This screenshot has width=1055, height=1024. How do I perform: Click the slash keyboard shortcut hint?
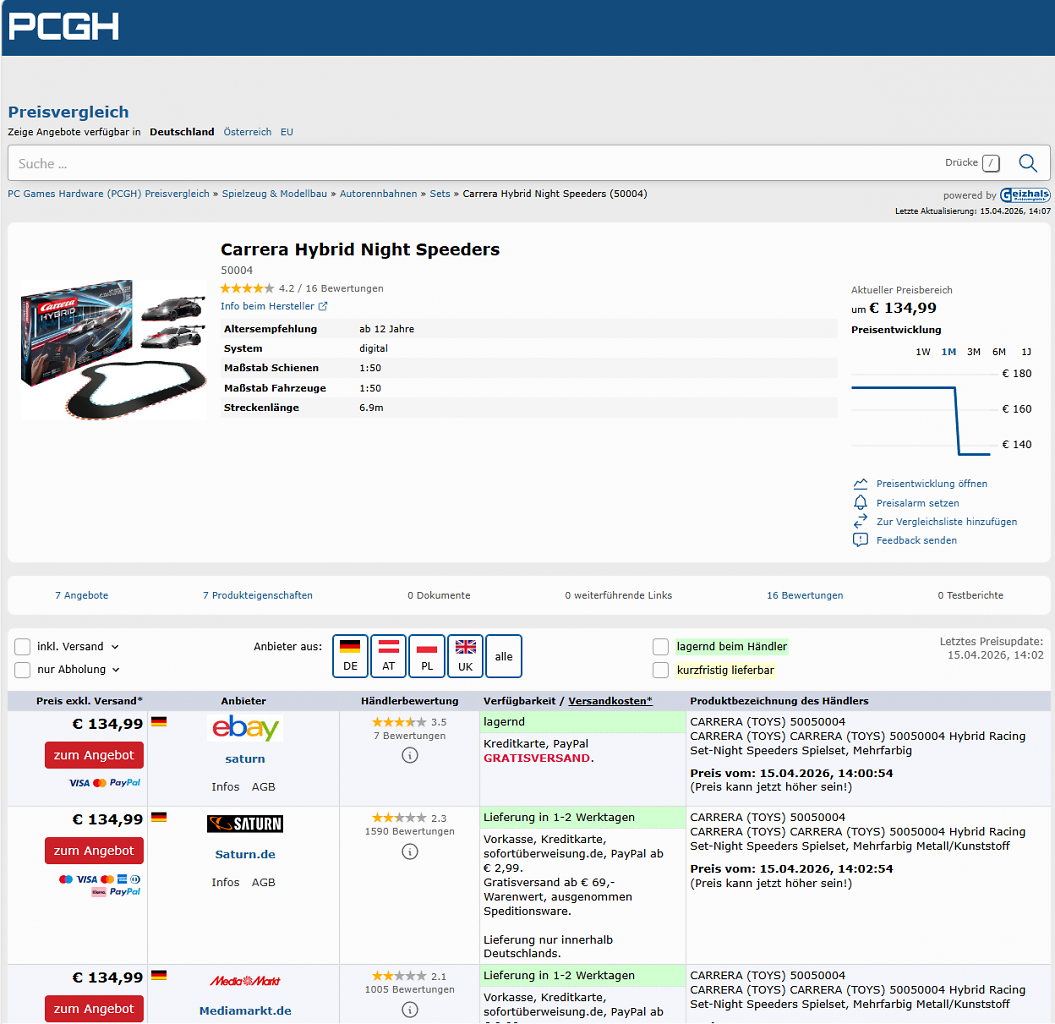coord(990,163)
